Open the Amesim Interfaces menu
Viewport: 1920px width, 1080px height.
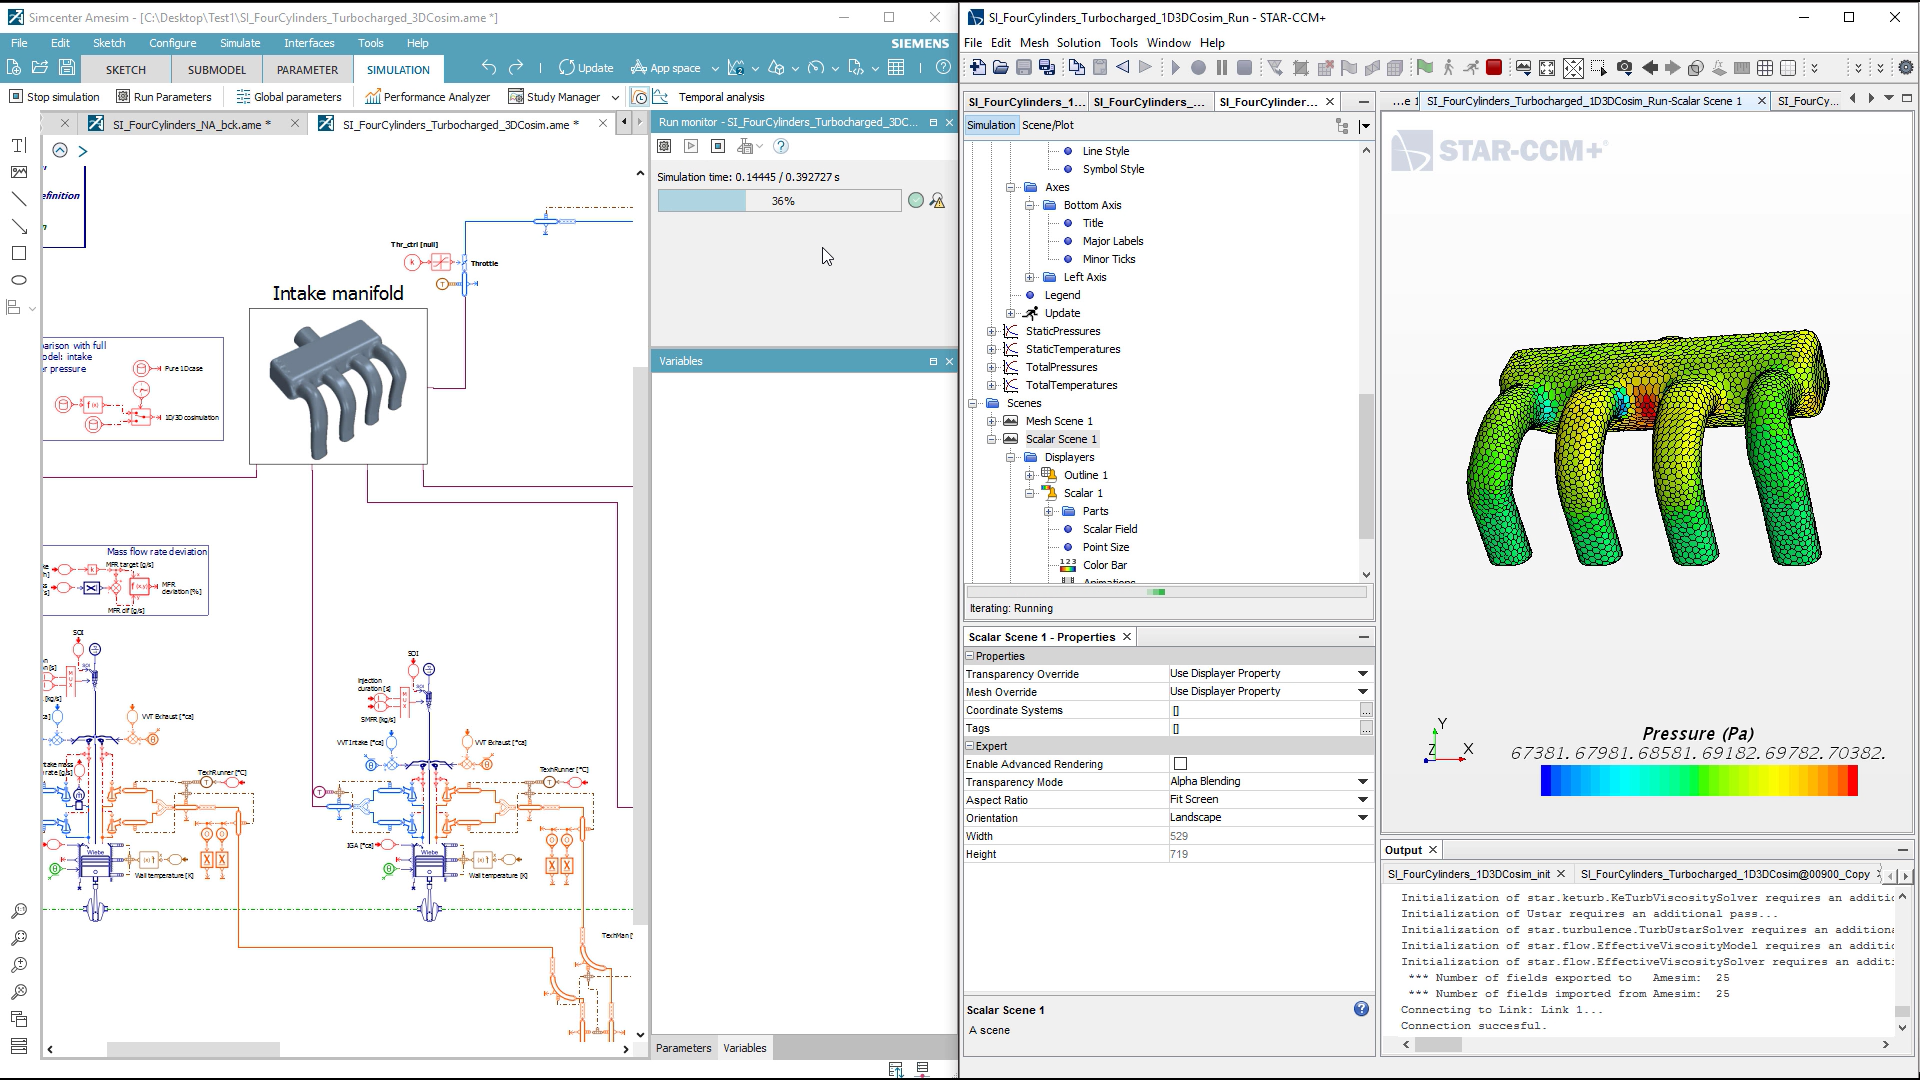click(309, 43)
